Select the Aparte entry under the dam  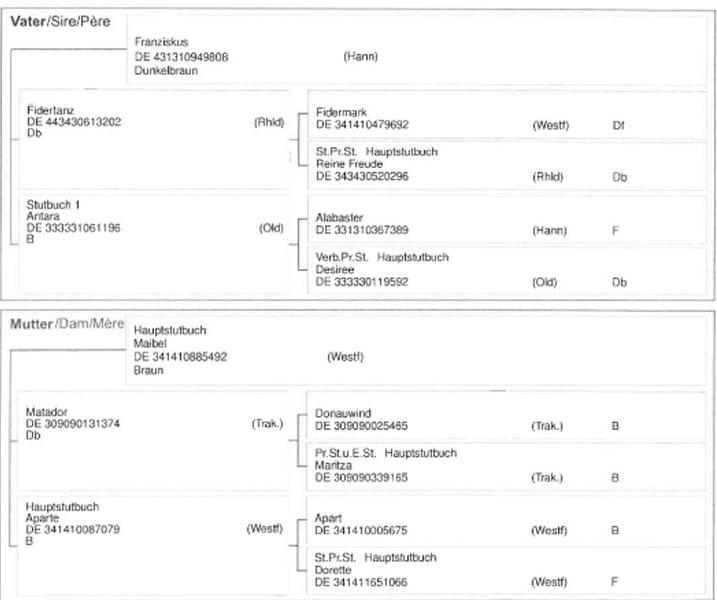42,517
